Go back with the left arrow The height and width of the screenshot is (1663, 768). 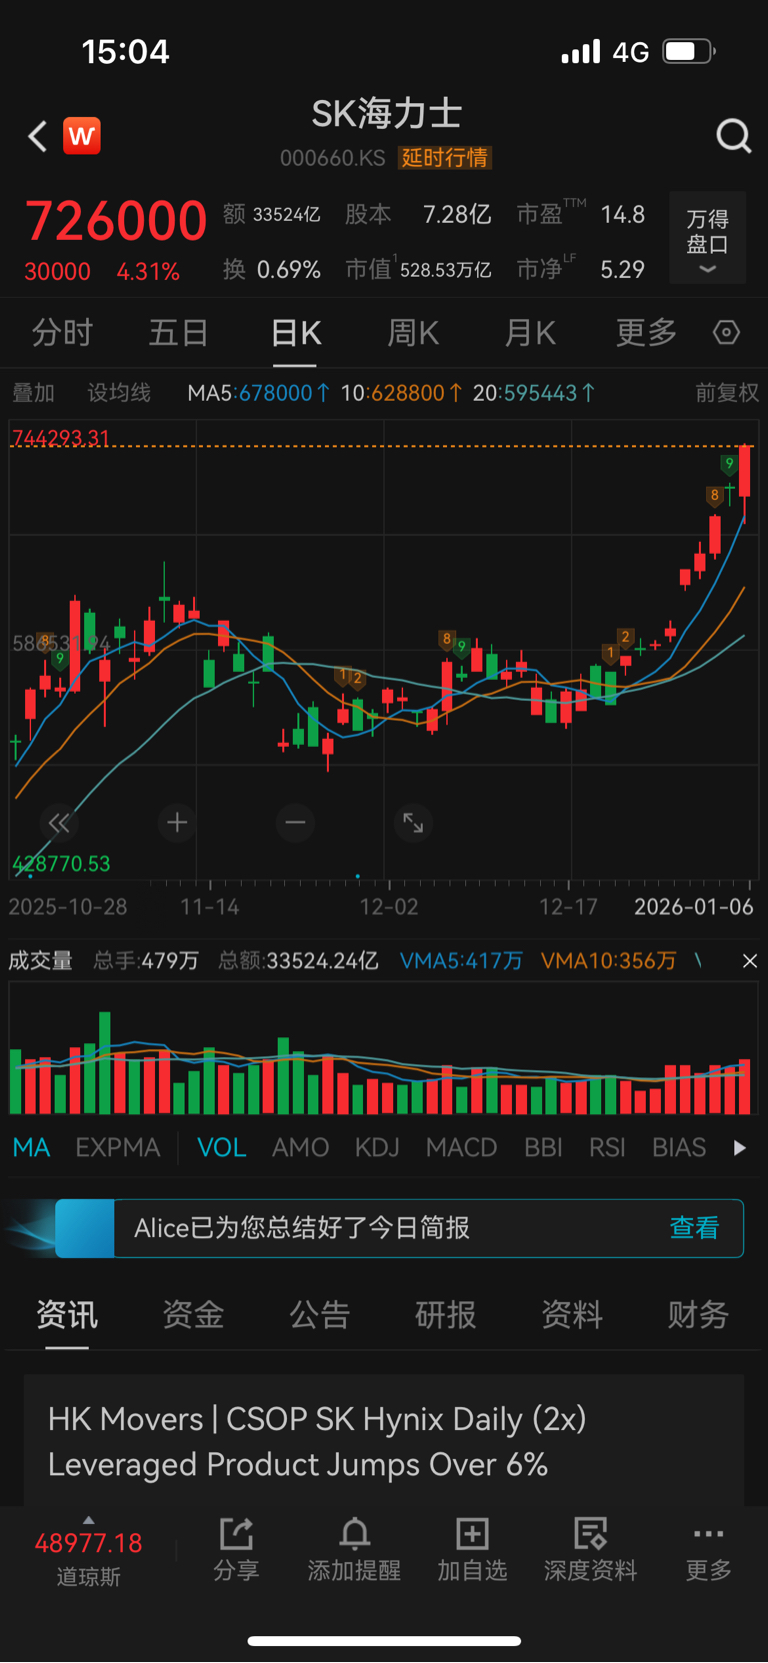pyautogui.click(x=38, y=136)
